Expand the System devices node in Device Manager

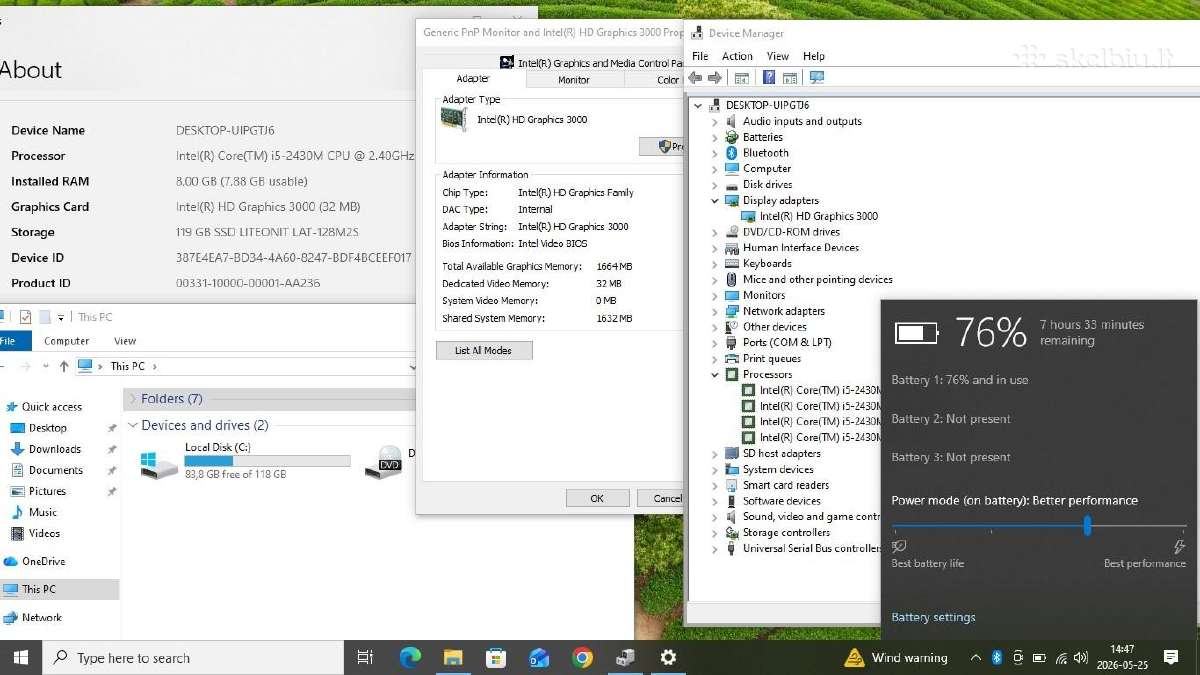pyautogui.click(x=715, y=470)
